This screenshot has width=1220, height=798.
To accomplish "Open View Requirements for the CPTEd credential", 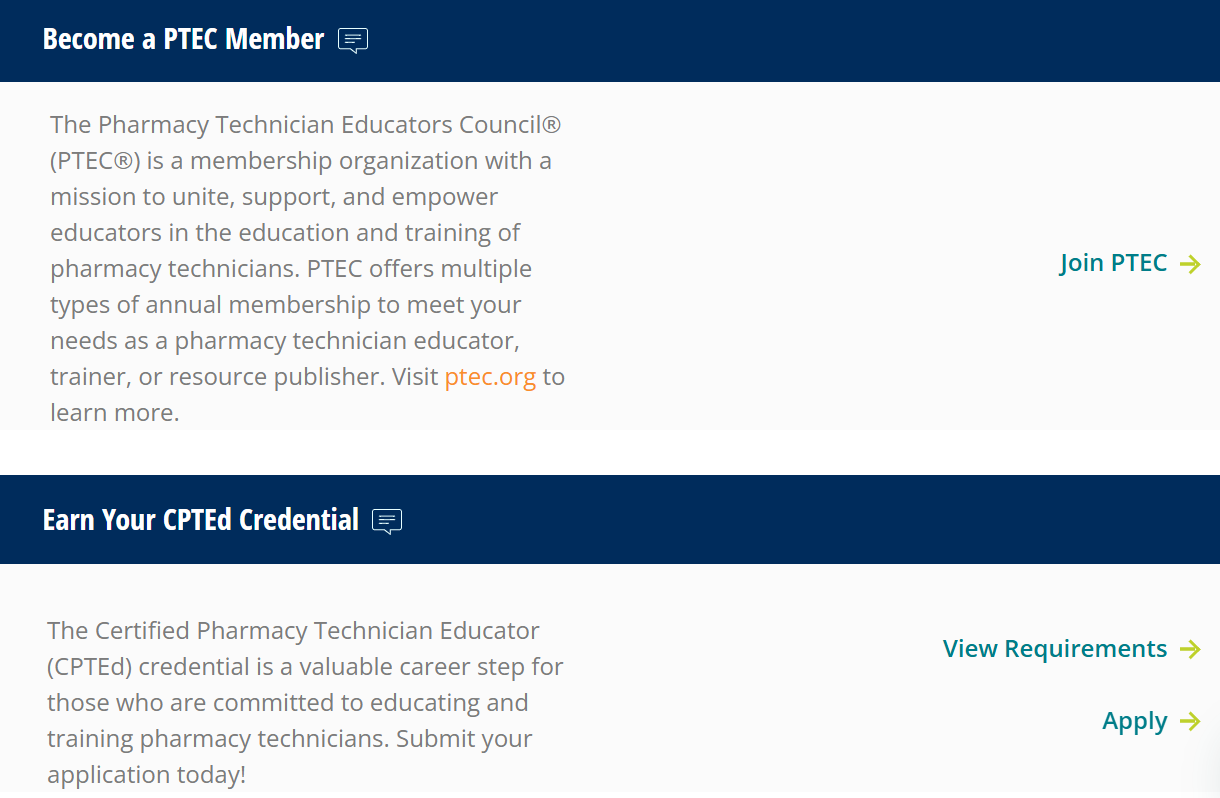I will (1054, 648).
